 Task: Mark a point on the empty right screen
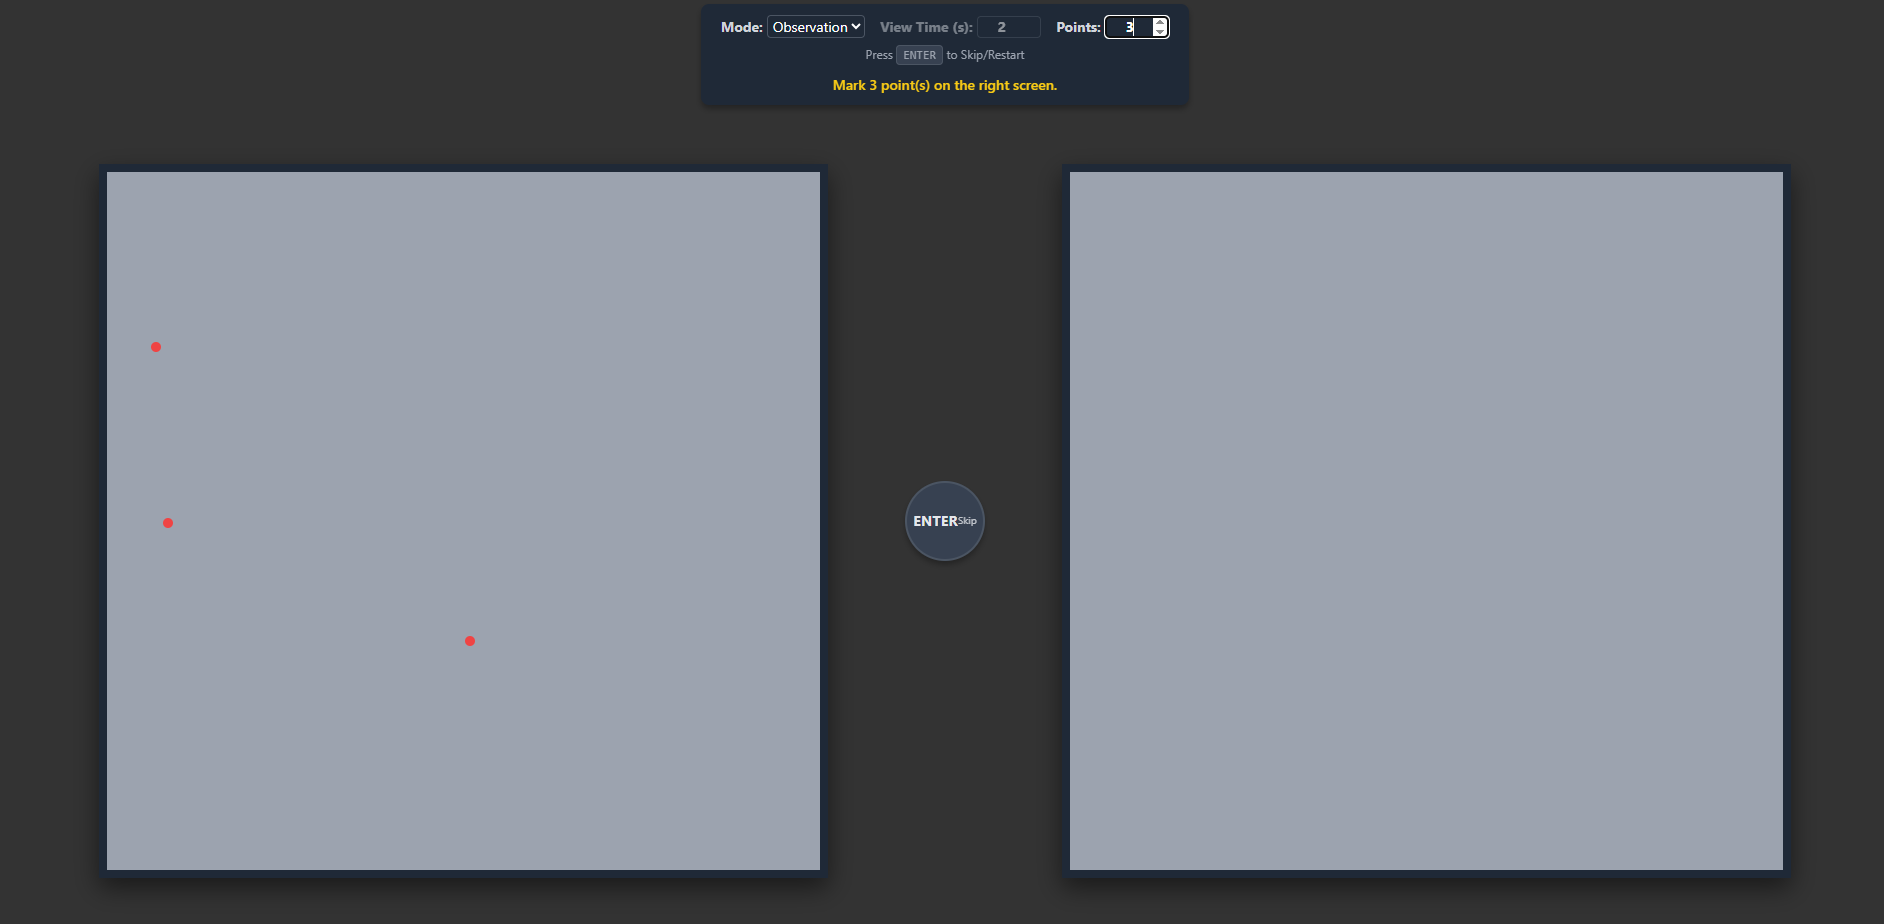pos(1426,521)
